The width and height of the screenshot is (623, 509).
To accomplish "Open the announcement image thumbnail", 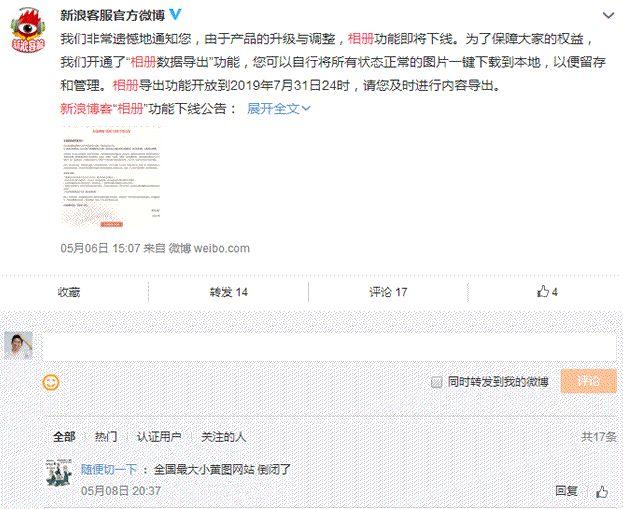I will [x=111, y=177].
